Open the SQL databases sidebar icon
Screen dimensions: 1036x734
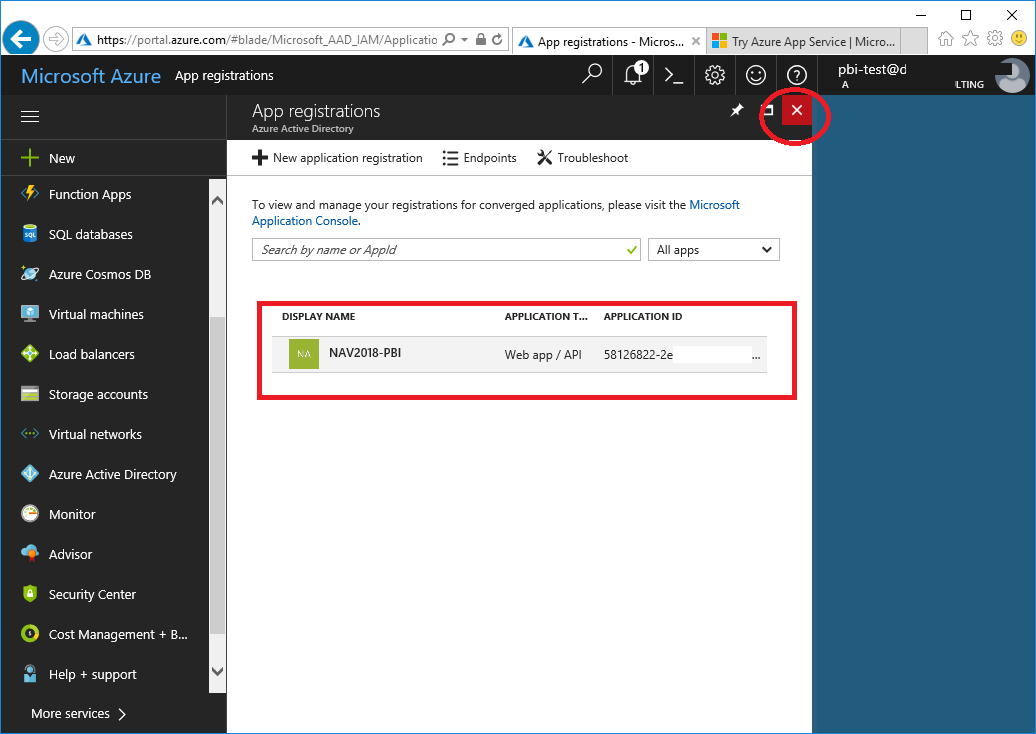pos(30,234)
